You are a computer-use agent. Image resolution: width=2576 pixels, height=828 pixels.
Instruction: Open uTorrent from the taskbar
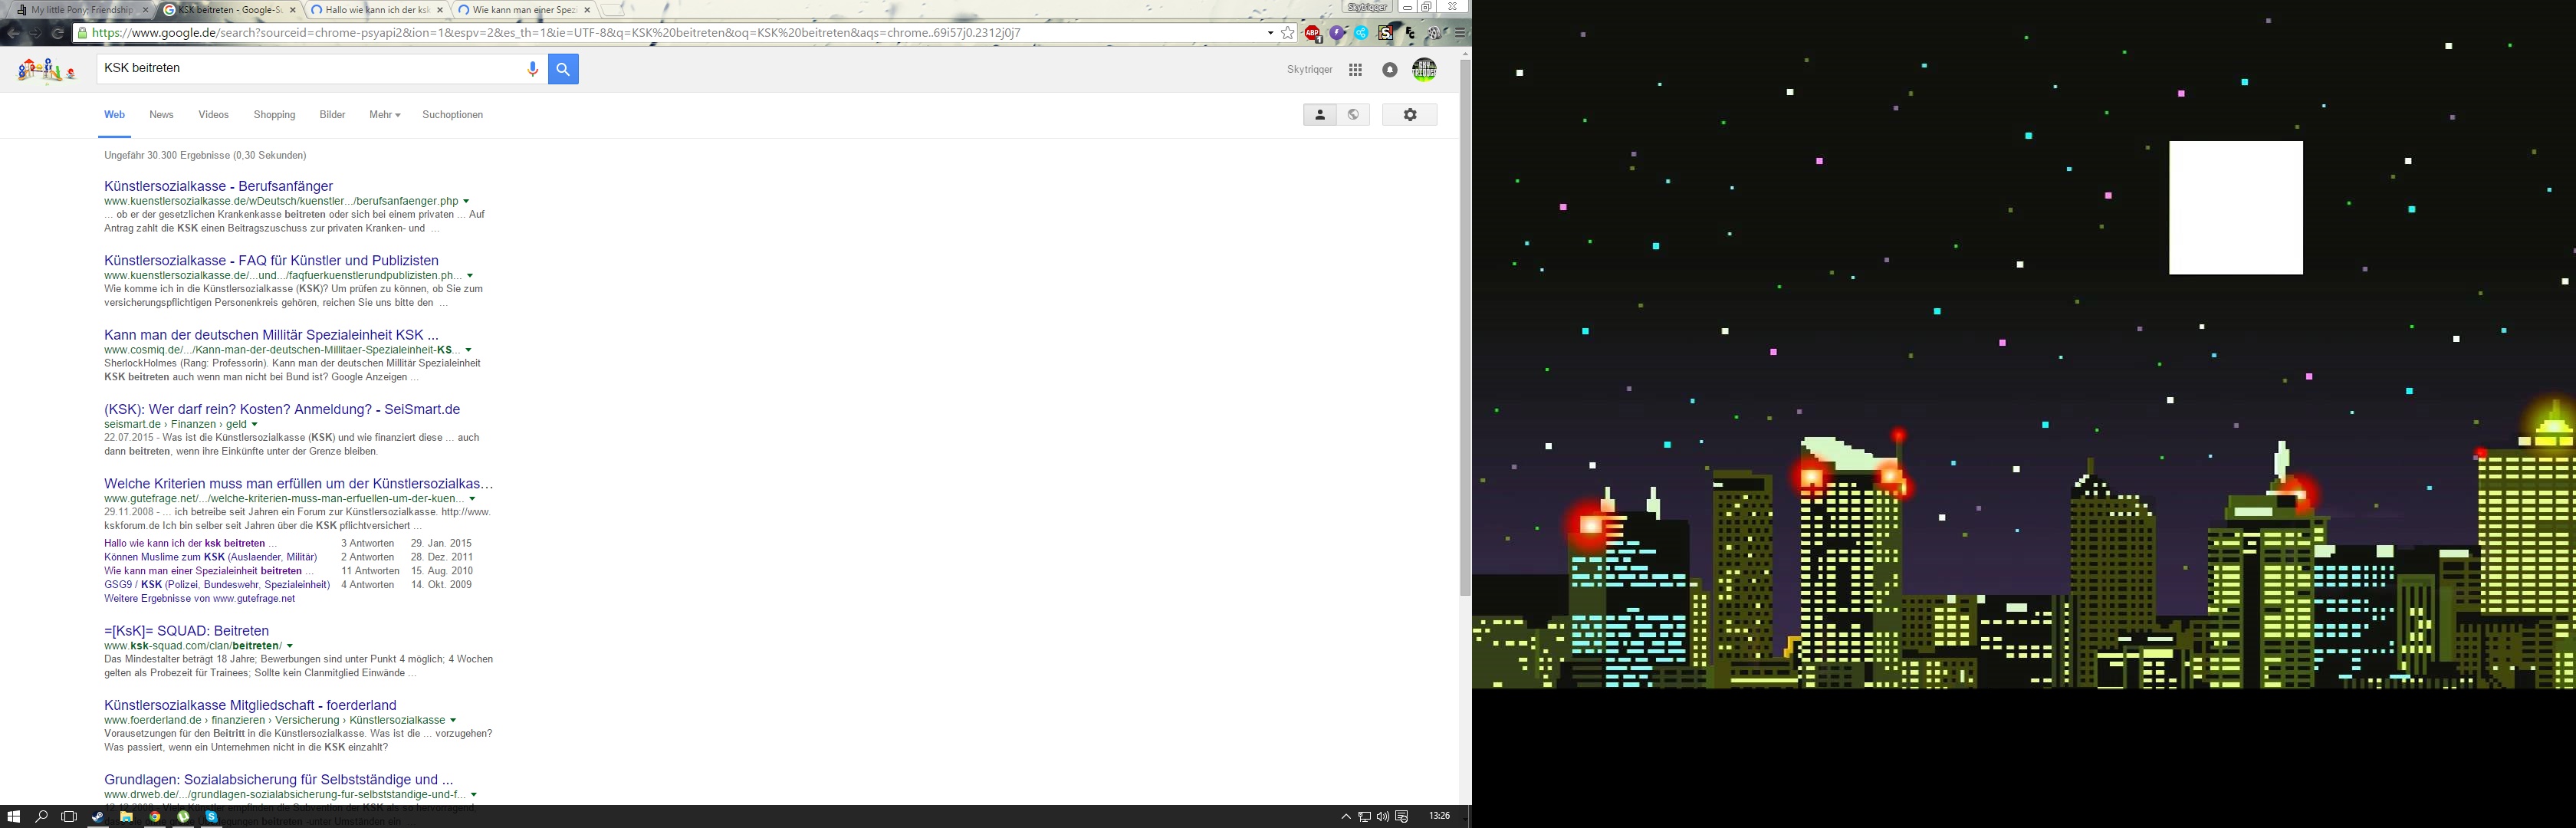click(183, 817)
